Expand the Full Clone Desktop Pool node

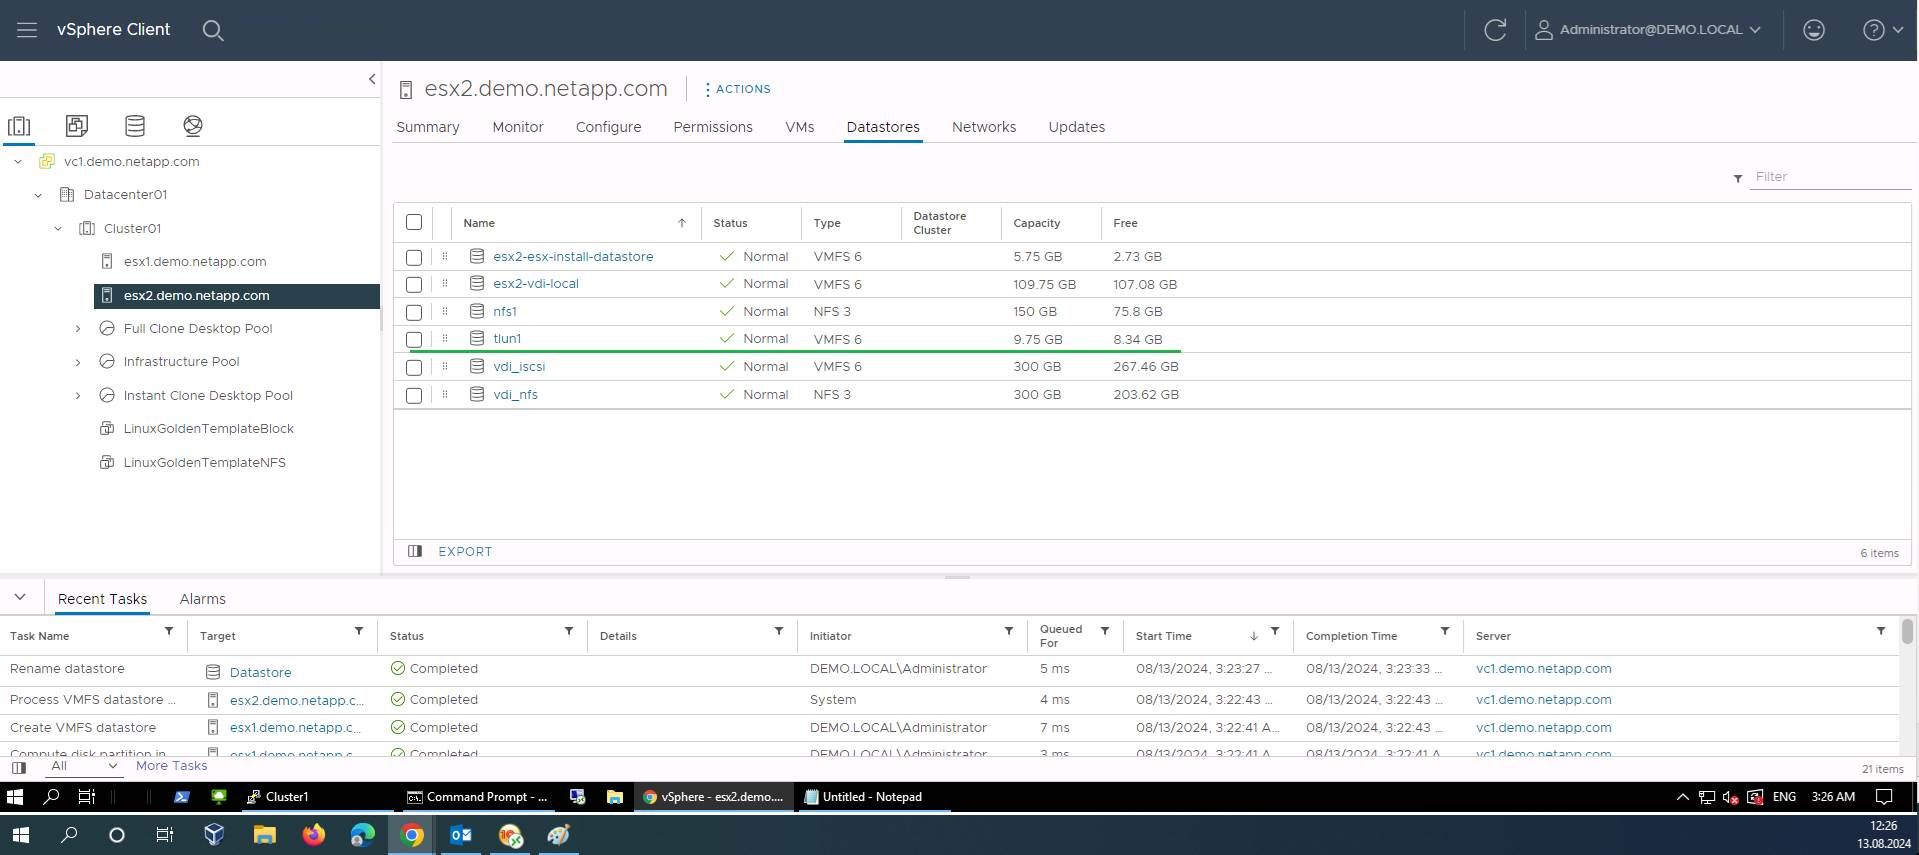tap(78, 329)
